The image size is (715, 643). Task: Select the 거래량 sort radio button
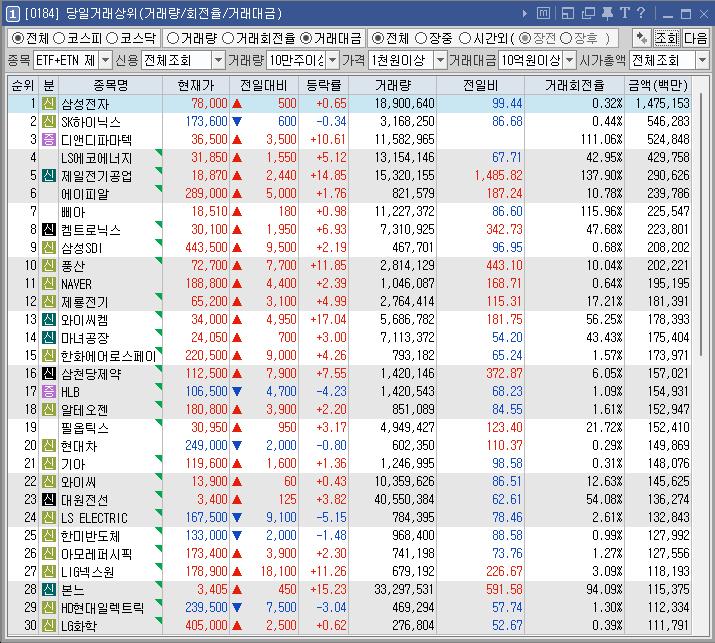click(x=172, y=38)
